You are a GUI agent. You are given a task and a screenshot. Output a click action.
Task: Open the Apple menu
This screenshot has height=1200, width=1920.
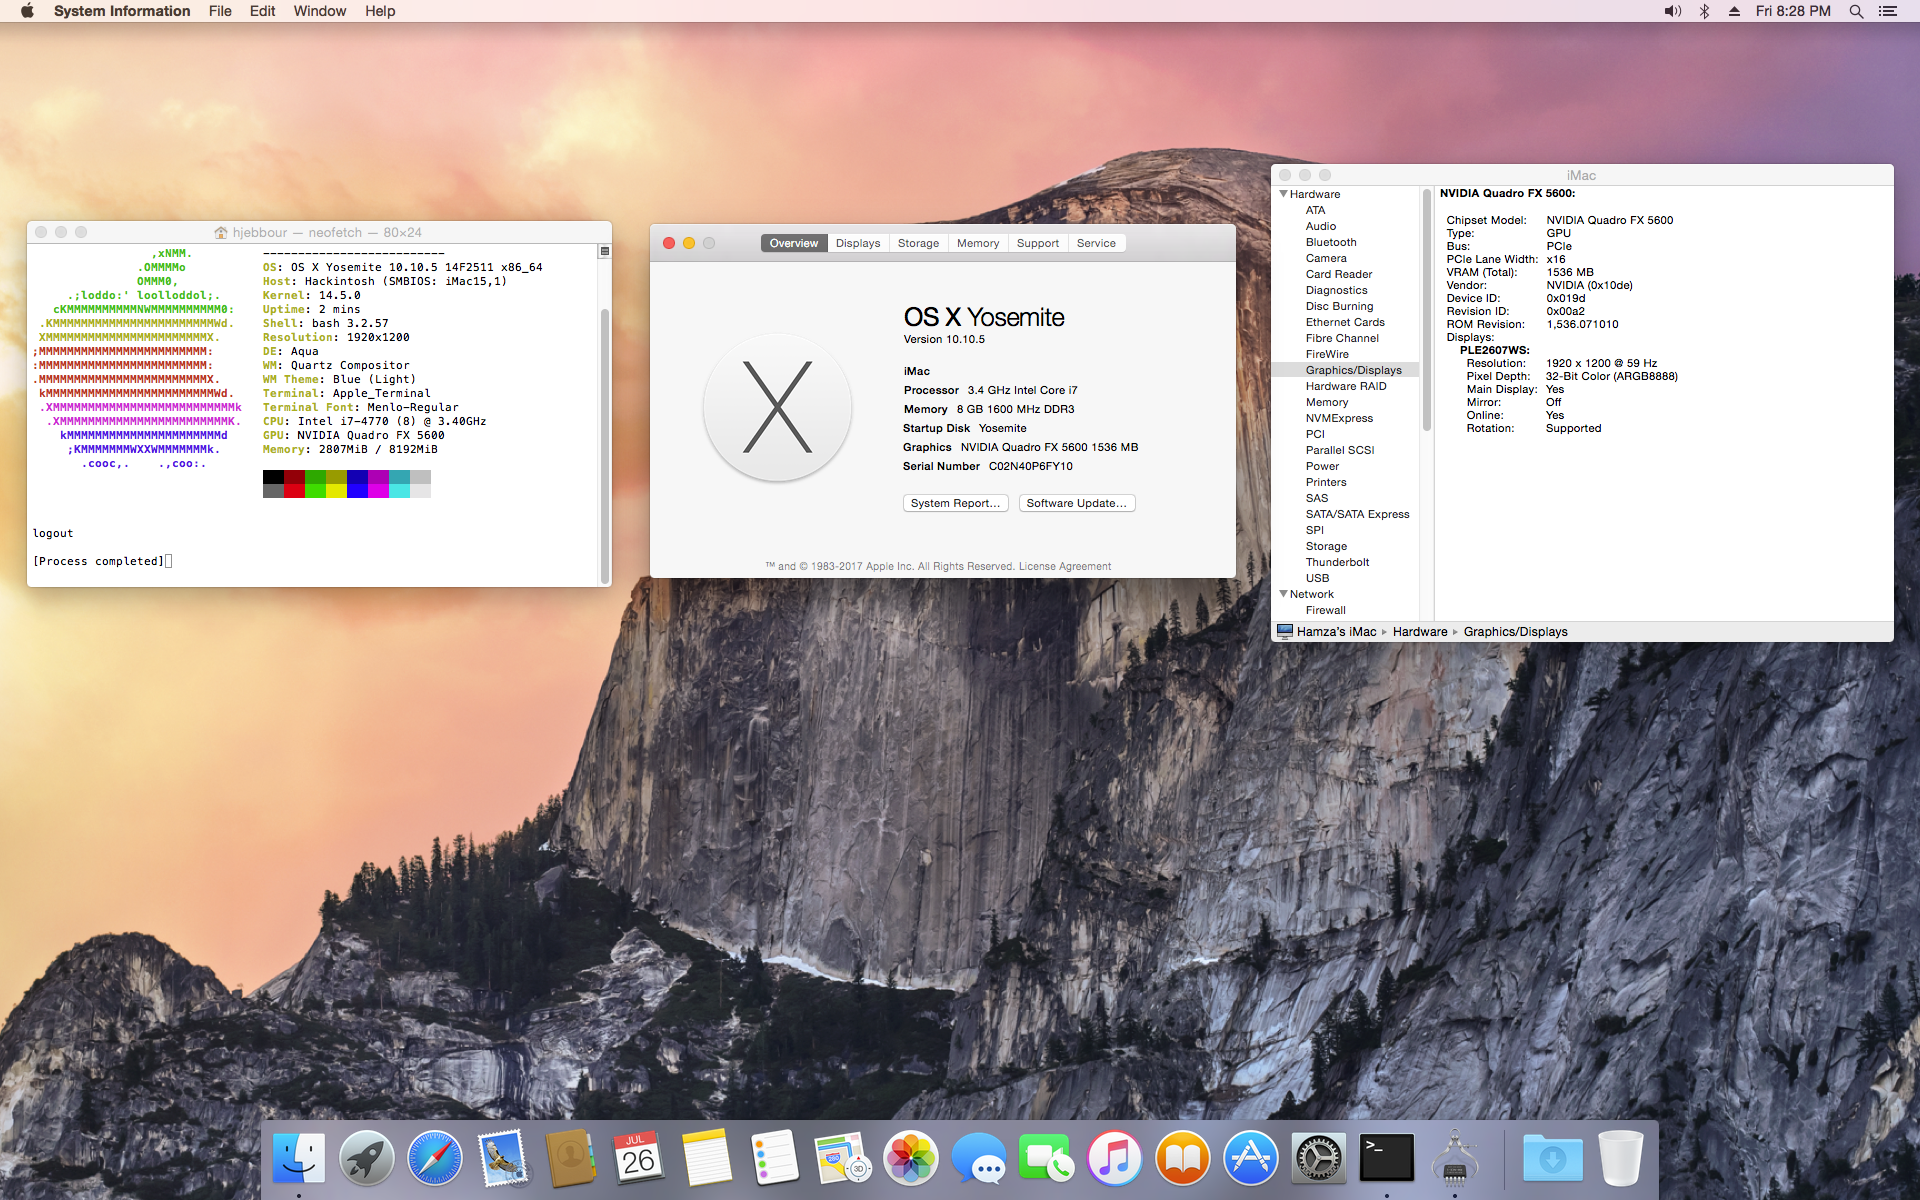point(27,11)
